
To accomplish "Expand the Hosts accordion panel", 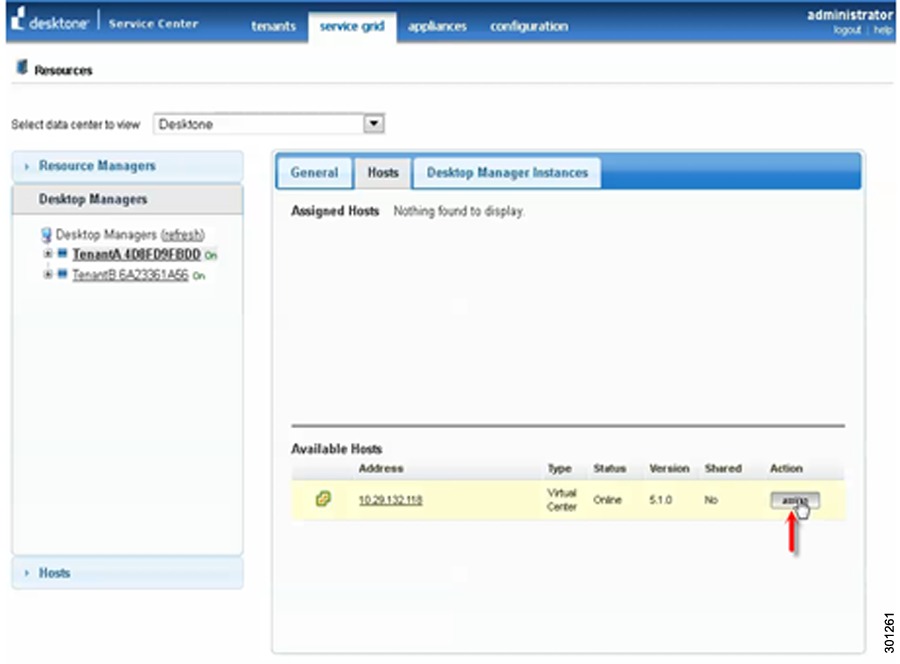I will click(127, 573).
